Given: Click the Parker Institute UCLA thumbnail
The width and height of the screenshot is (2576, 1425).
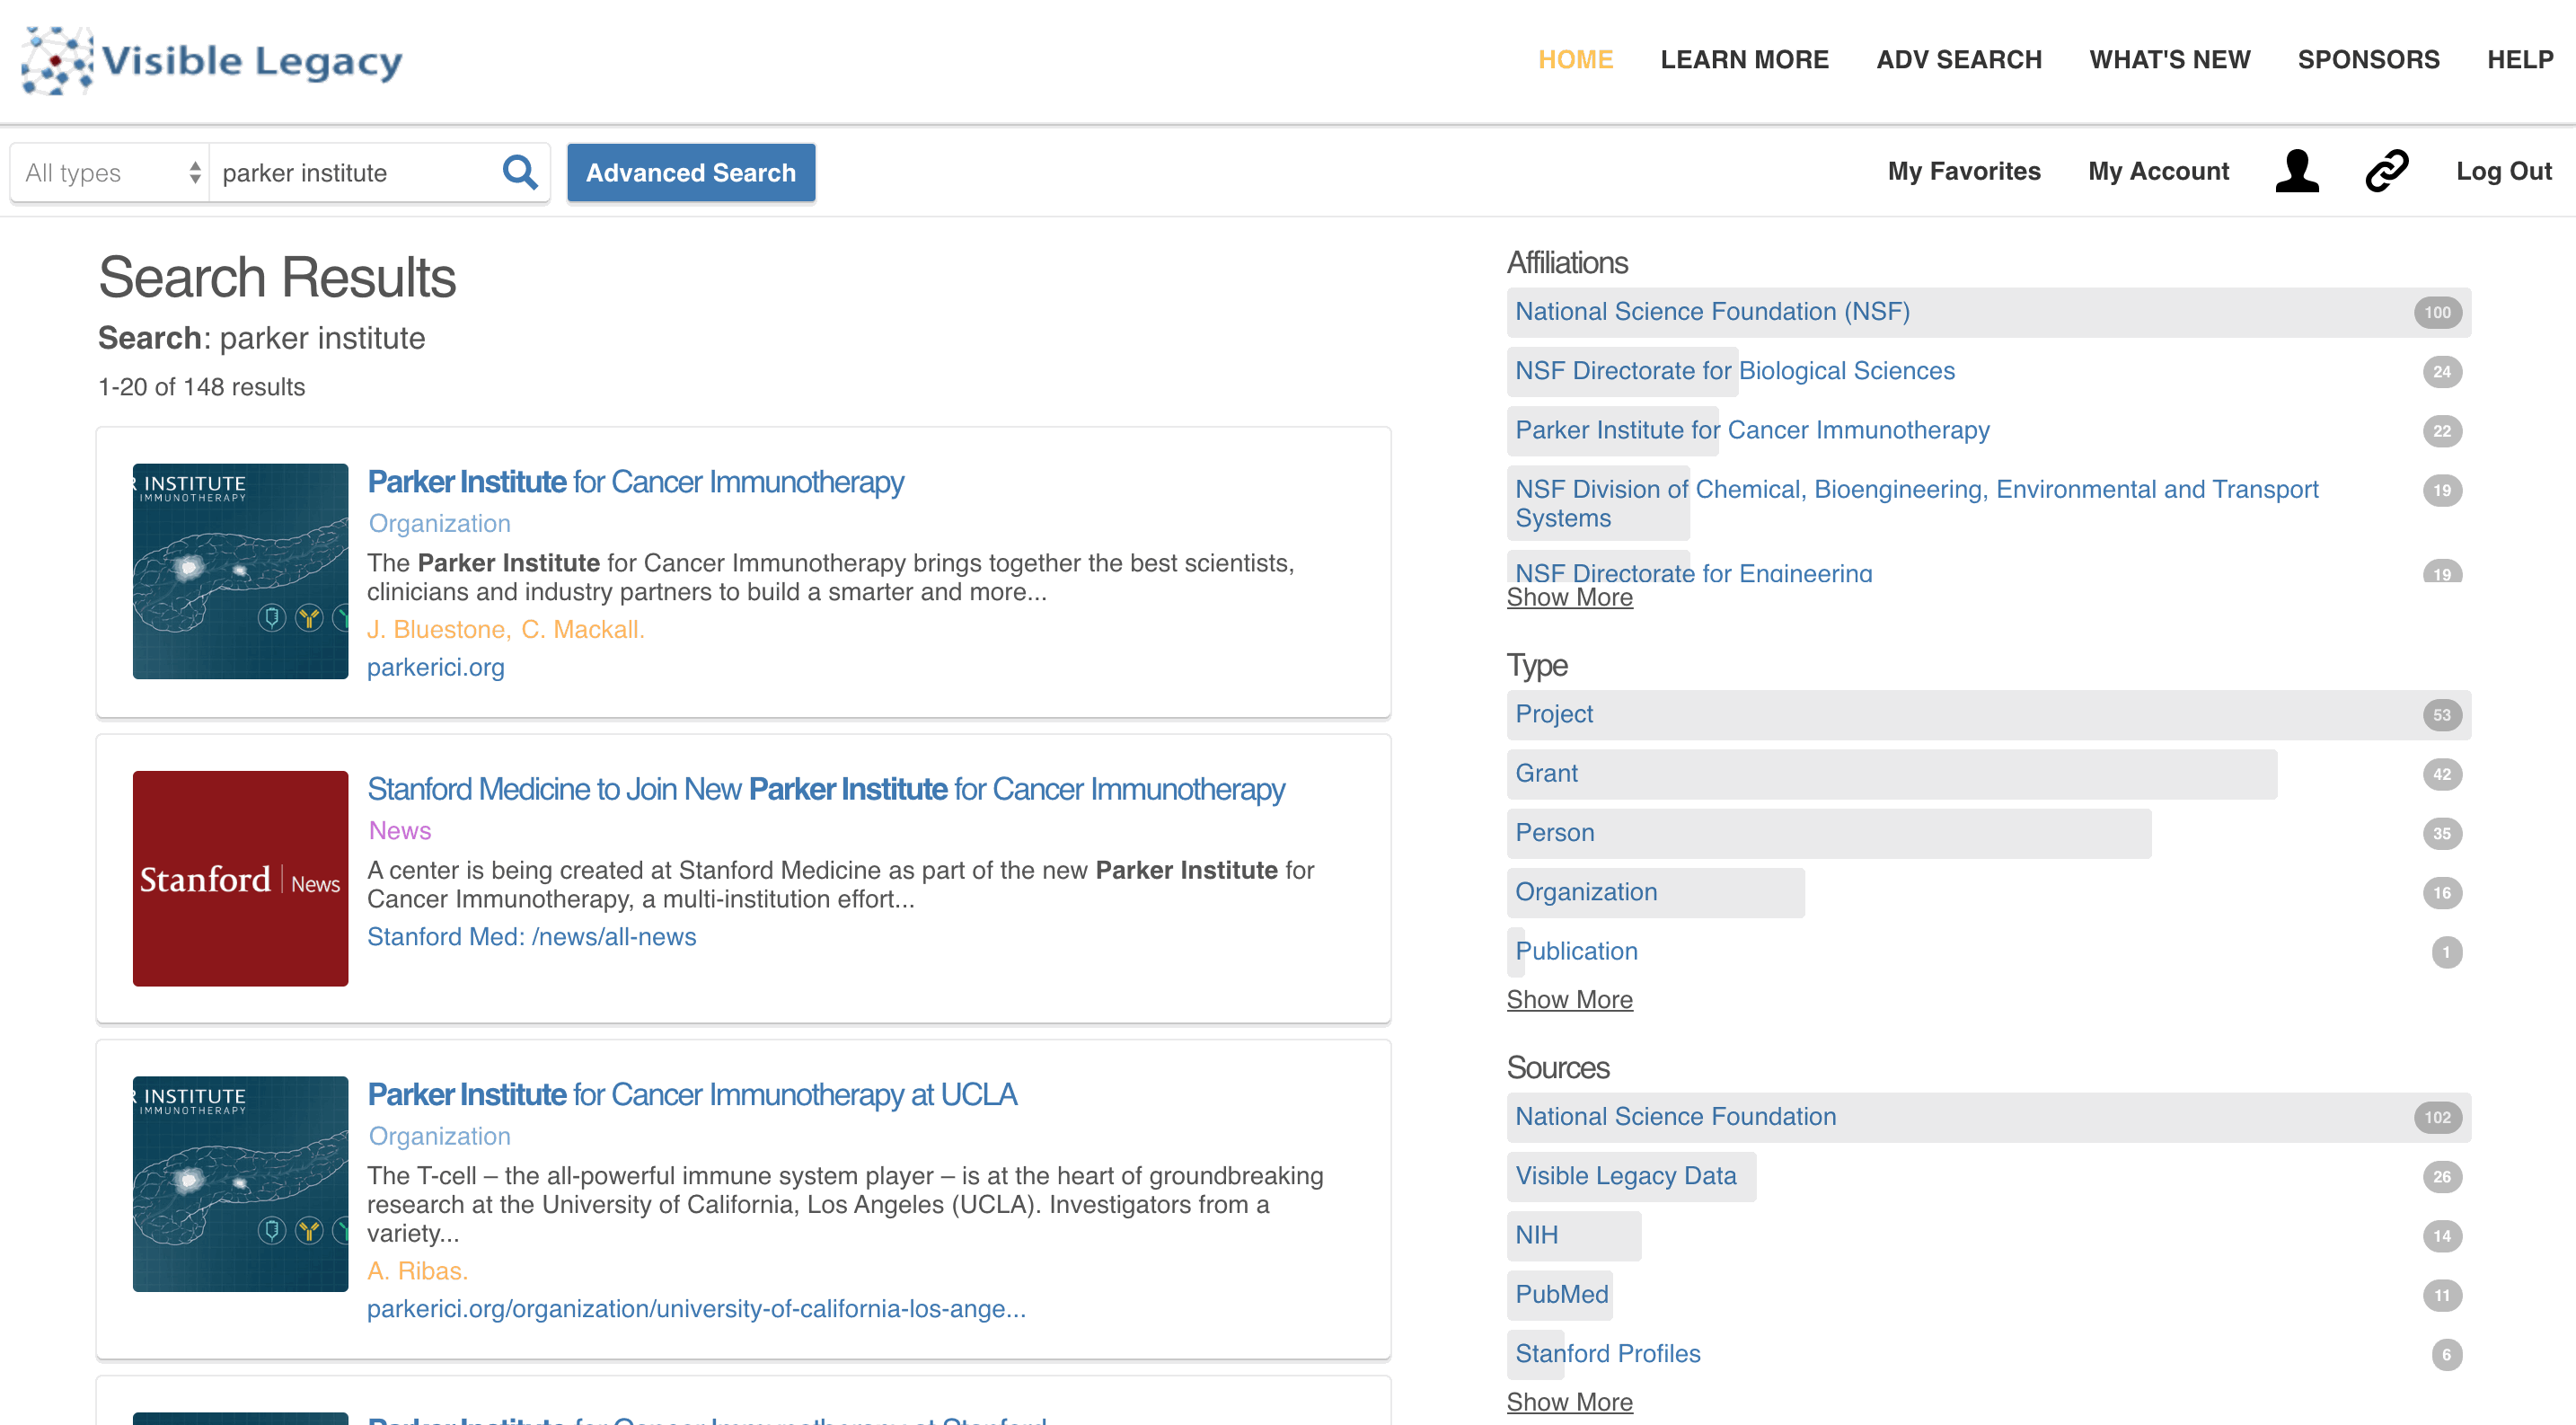Looking at the screenshot, I should 240,1183.
